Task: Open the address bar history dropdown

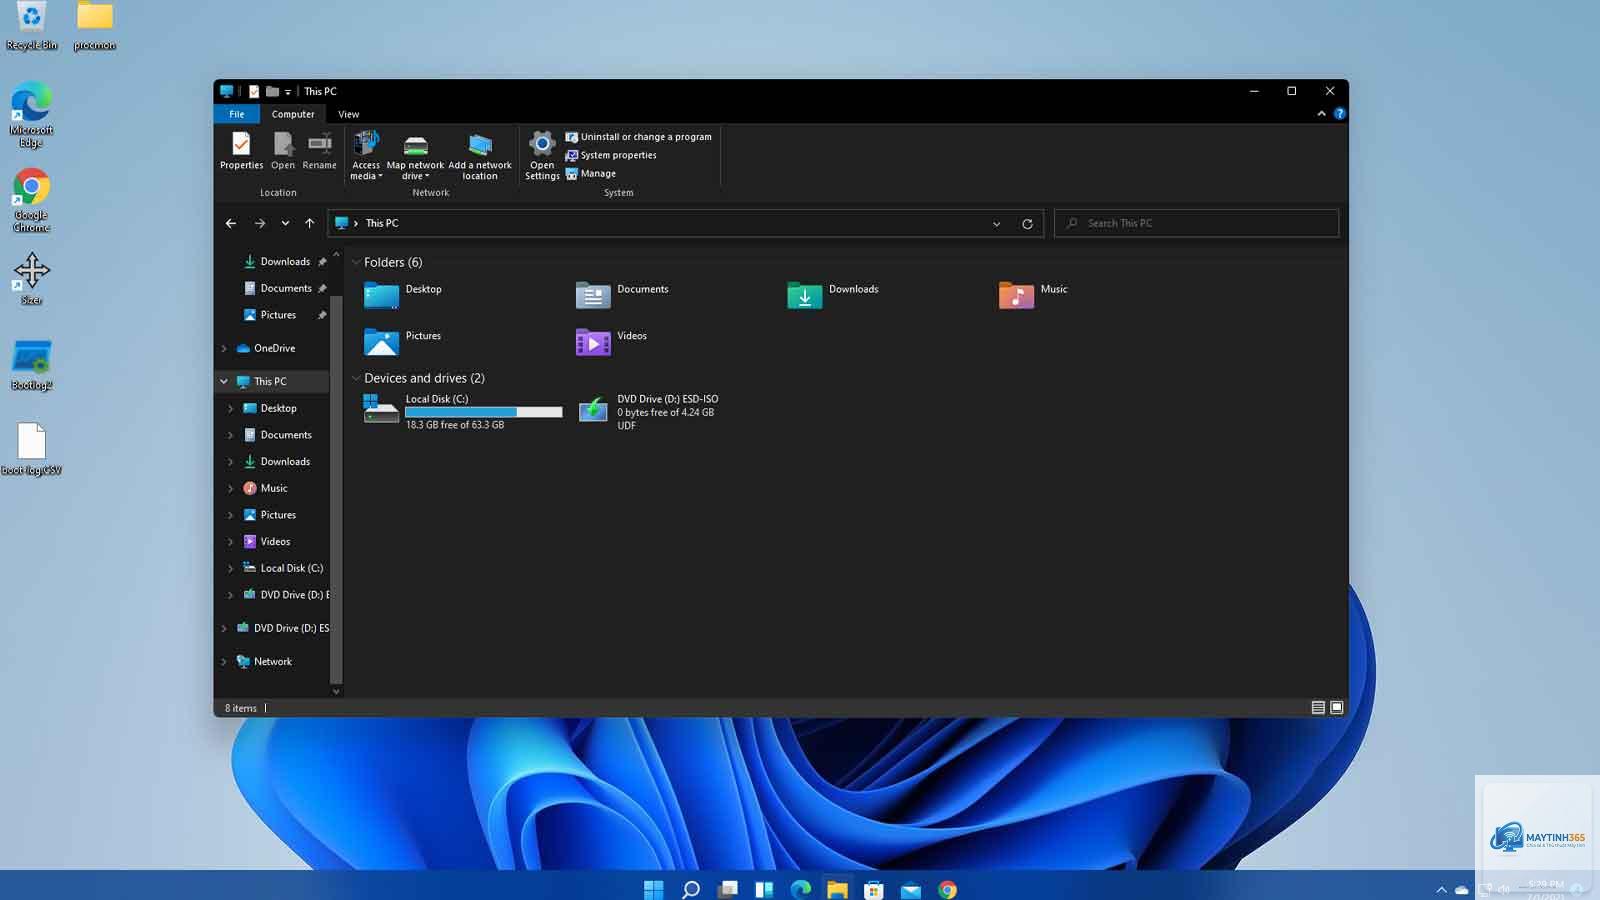Action: pos(996,223)
